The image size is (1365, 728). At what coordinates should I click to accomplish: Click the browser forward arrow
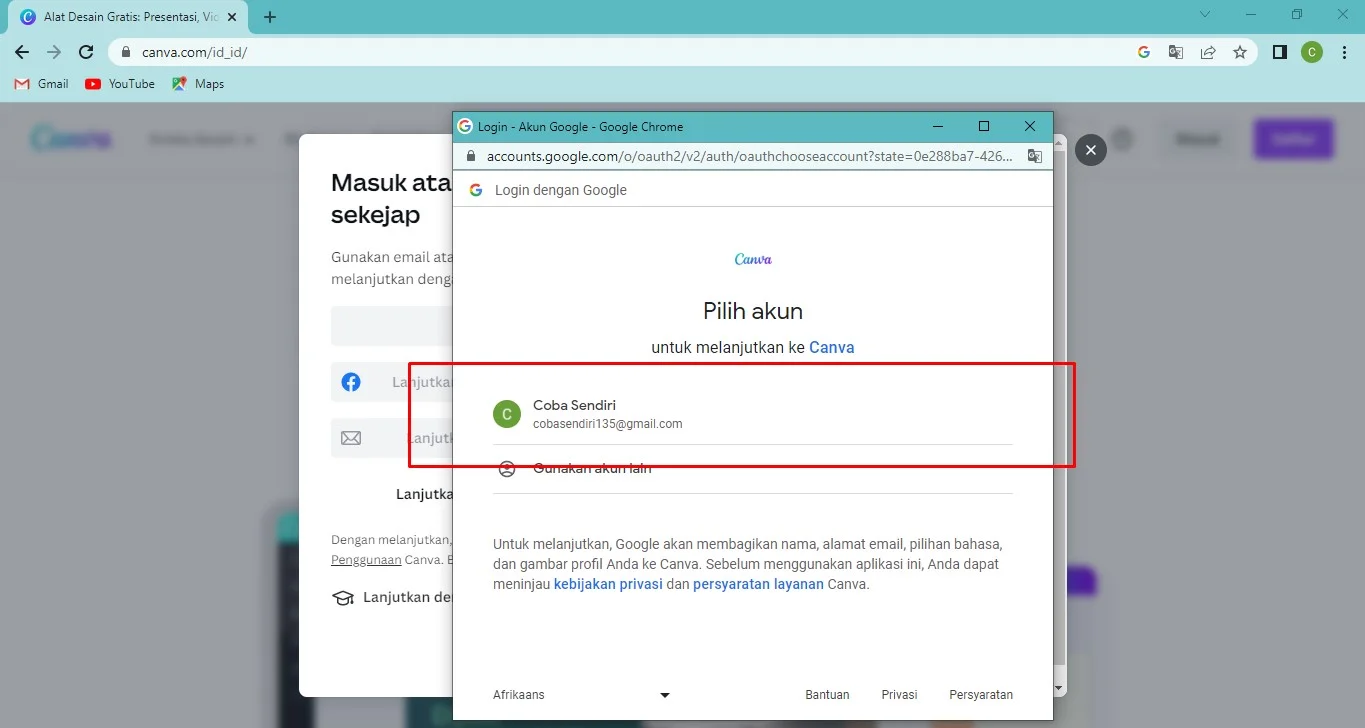click(x=54, y=52)
